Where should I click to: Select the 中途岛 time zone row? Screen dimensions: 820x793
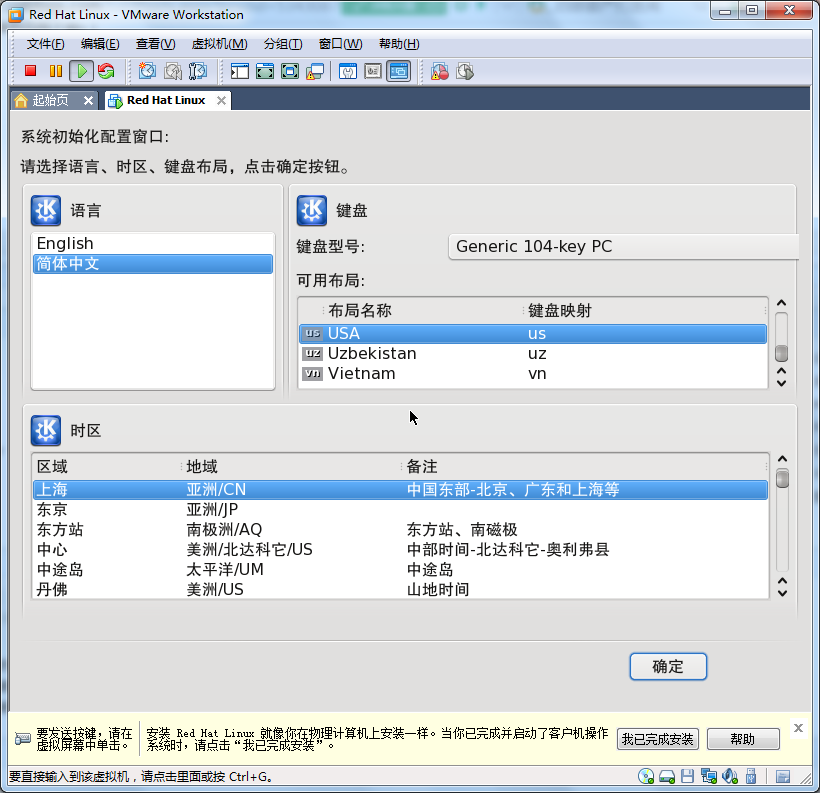(400, 569)
